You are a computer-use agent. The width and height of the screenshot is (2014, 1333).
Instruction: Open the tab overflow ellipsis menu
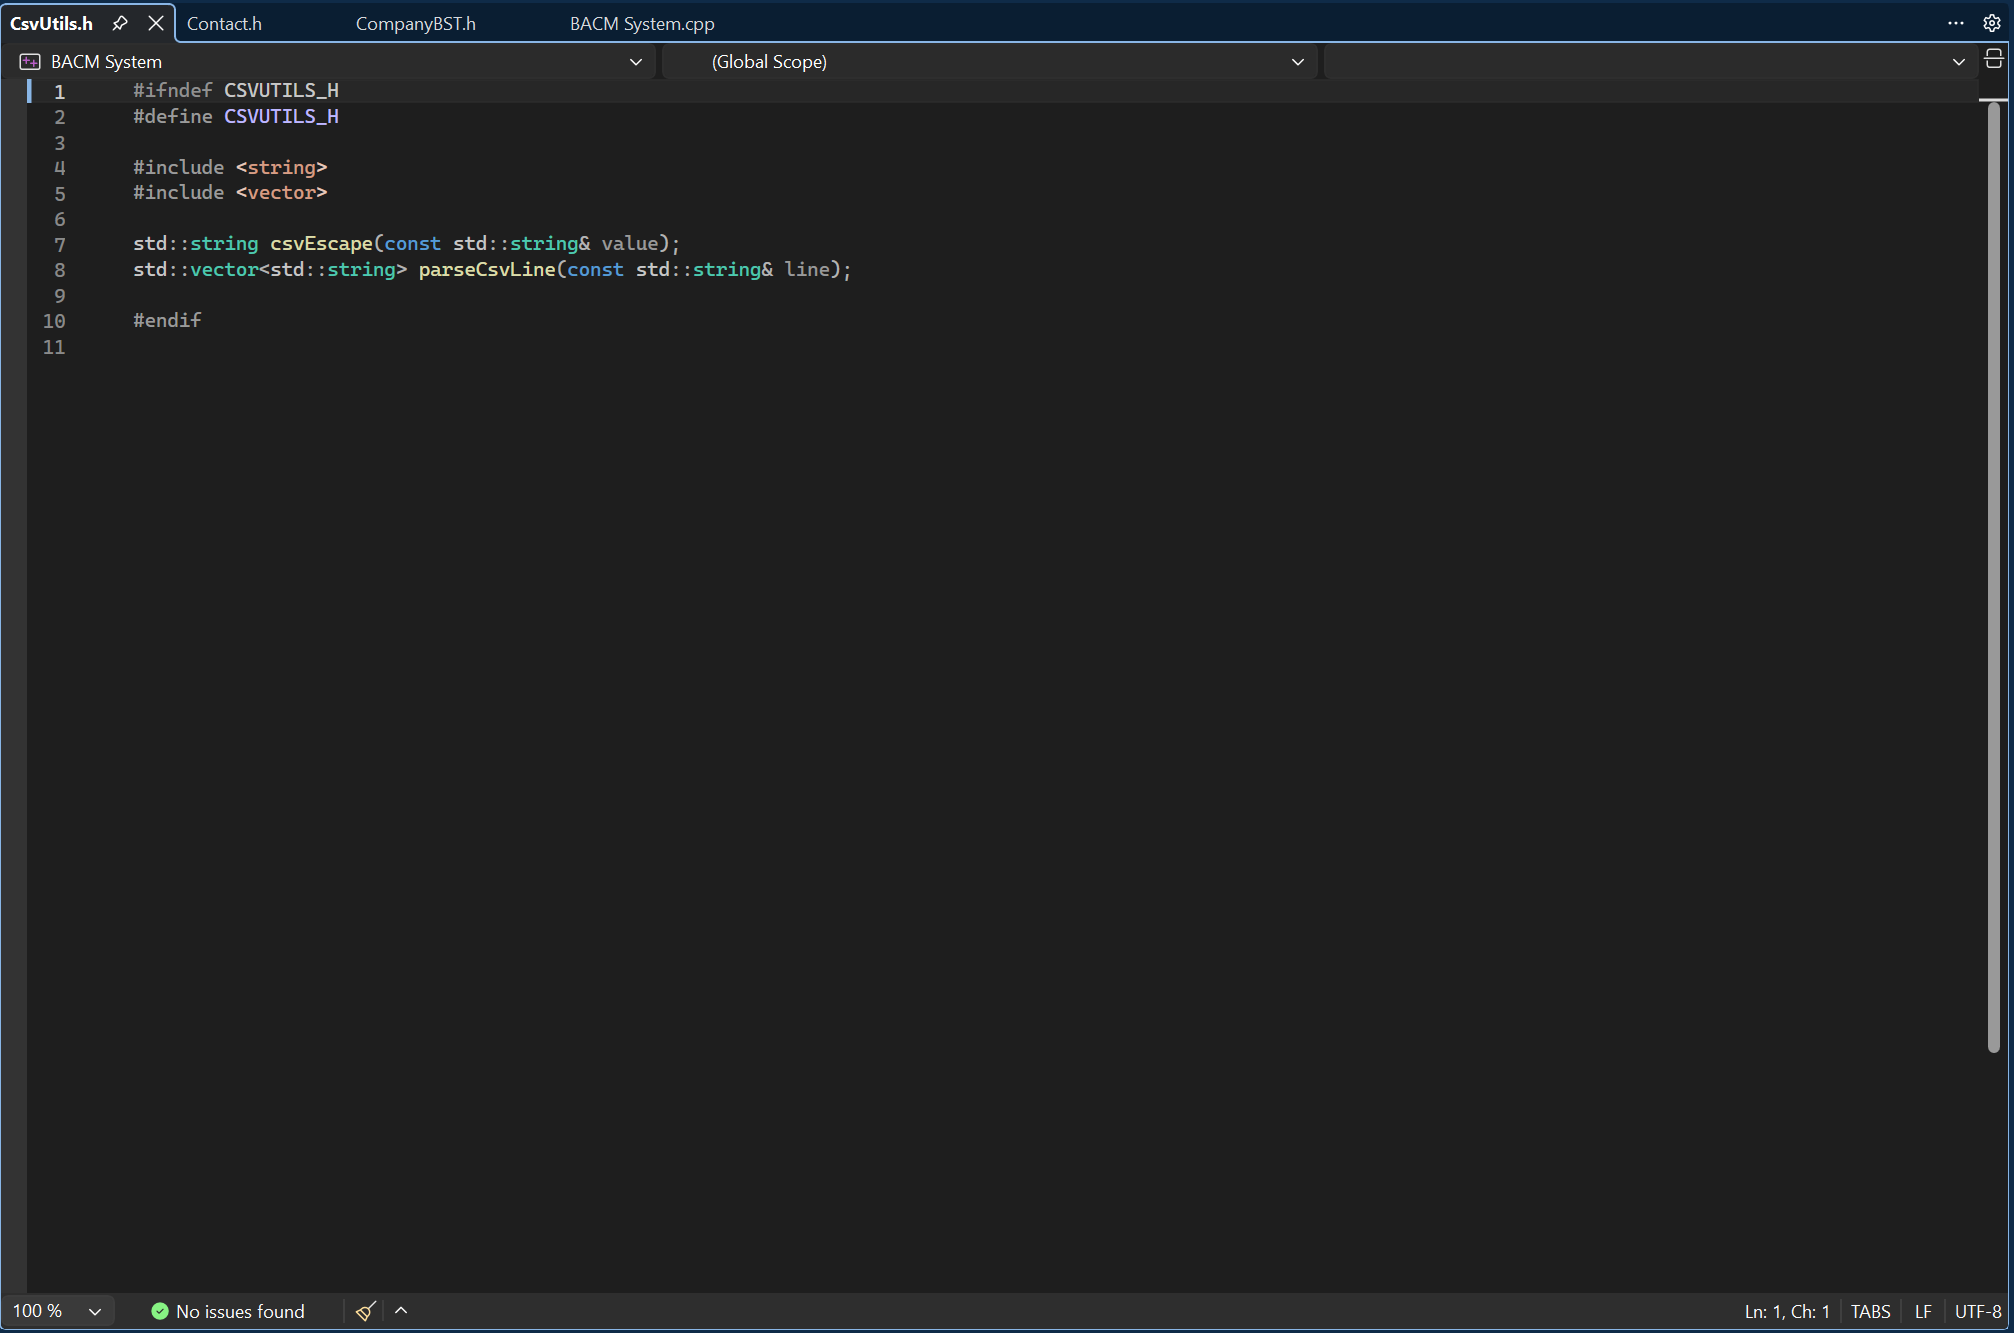(x=1956, y=23)
